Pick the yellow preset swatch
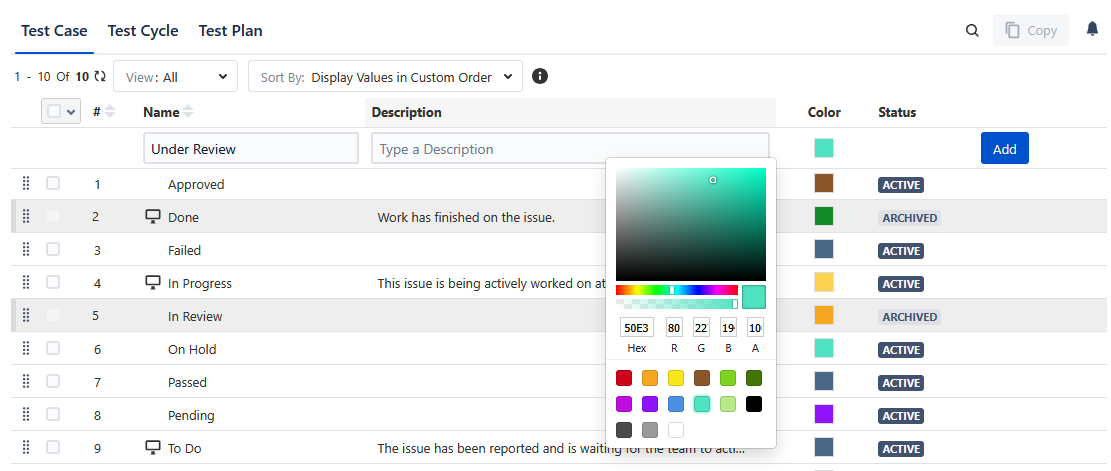 point(676,378)
